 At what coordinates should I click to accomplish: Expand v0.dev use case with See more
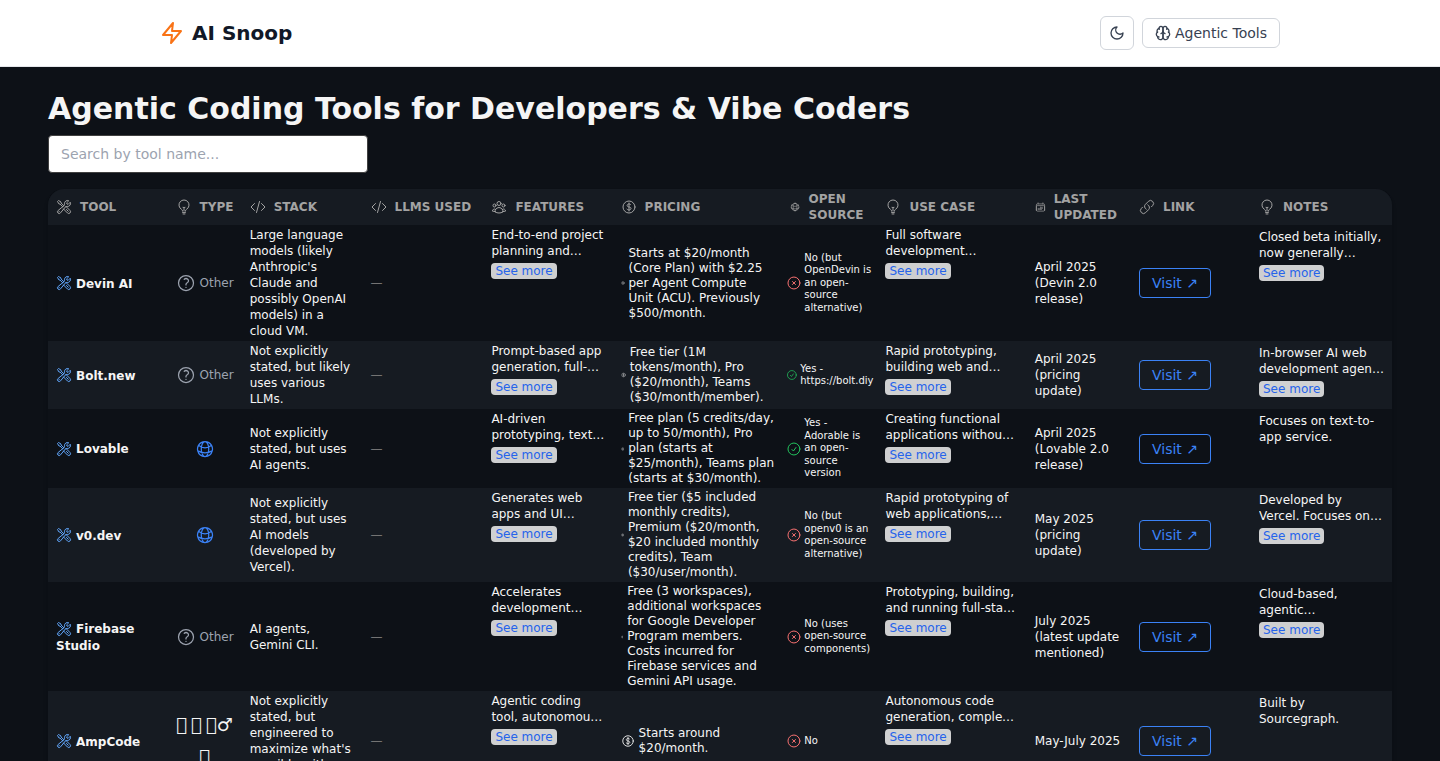(x=918, y=534)
